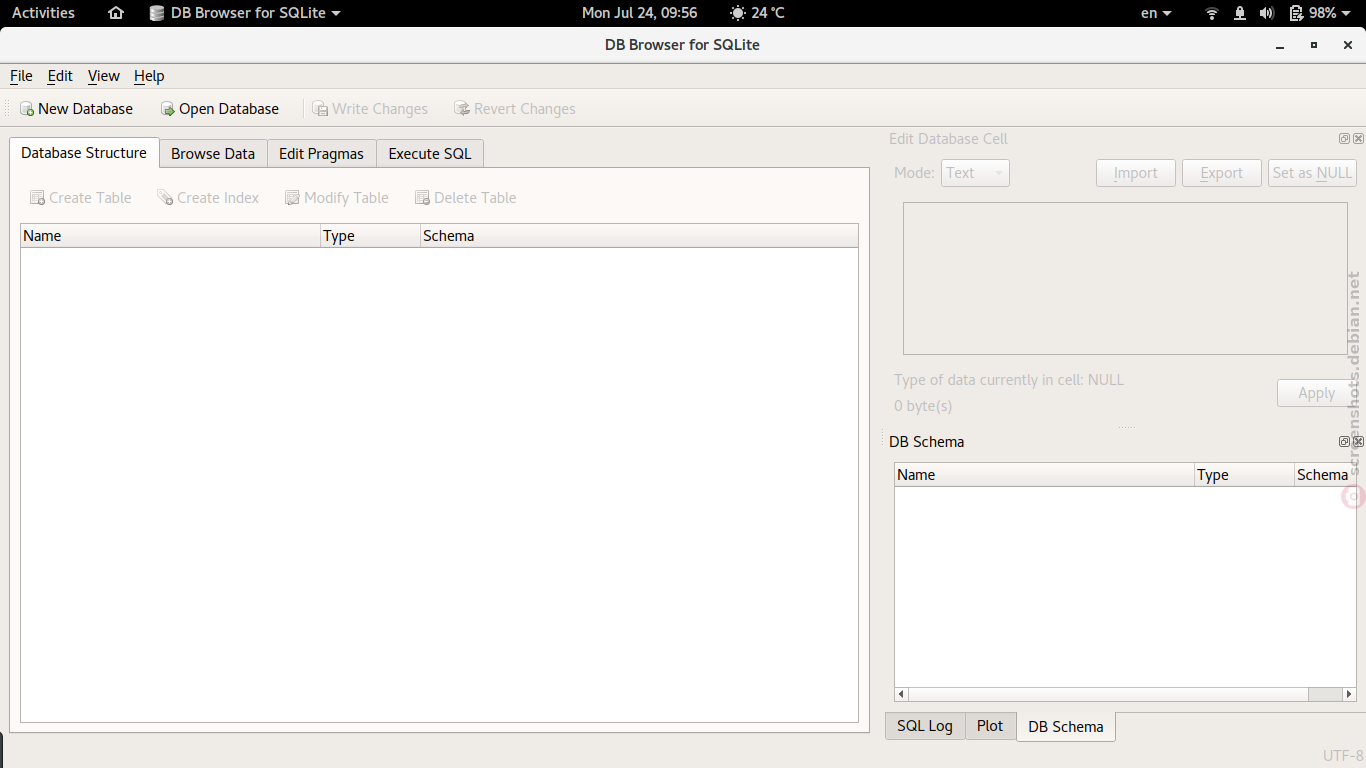Maximize the DB Browser window
1366x768 pixels.
pos(1314,45)
